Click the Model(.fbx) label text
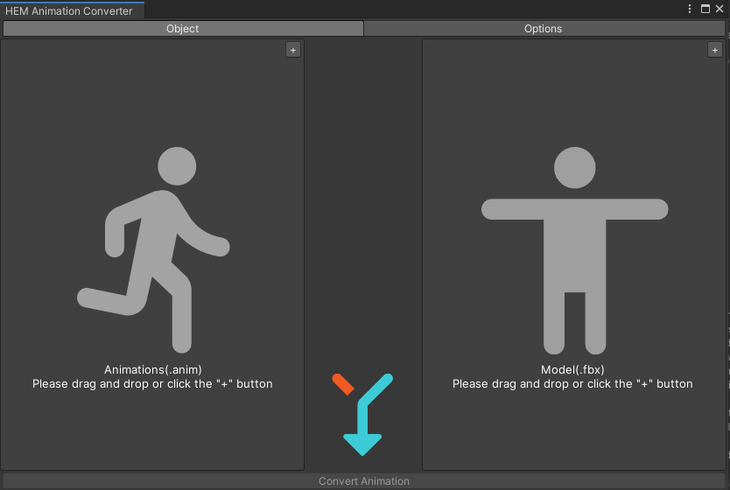 point(572,369)
